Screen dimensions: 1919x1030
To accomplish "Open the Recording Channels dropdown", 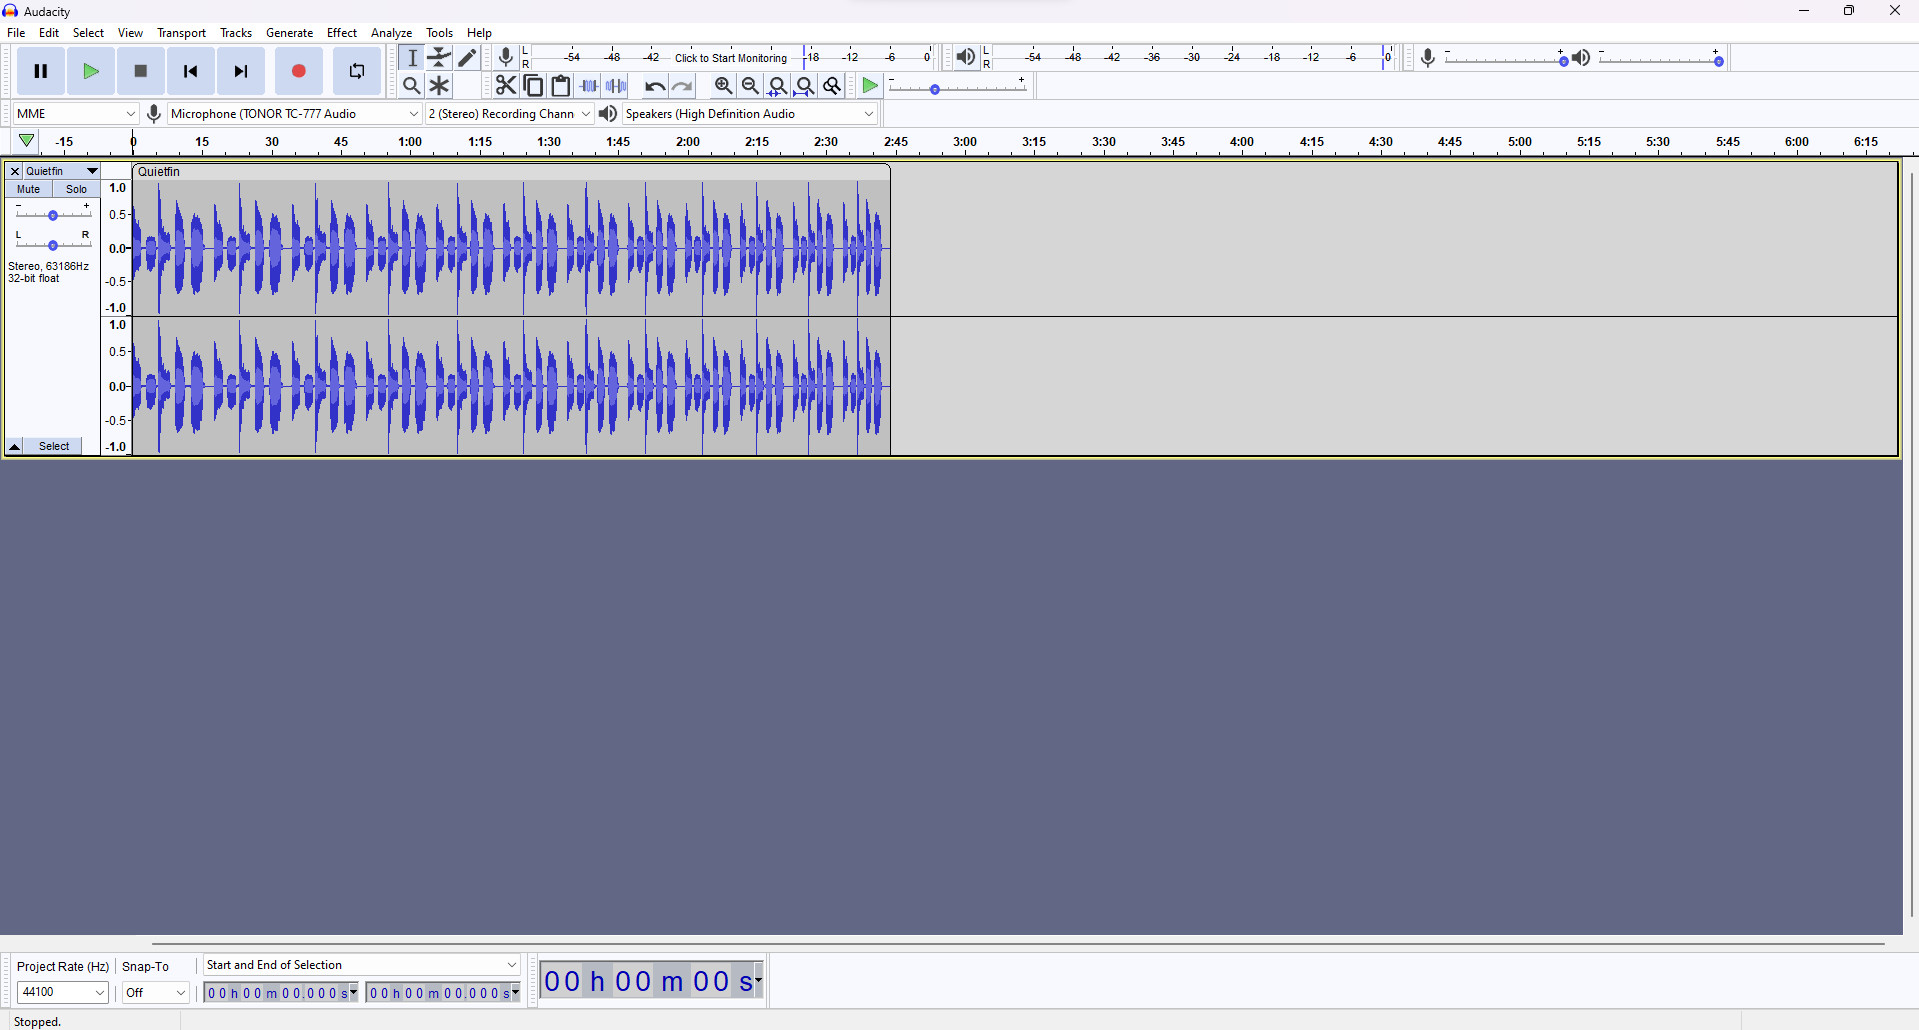I will point(510,114).
